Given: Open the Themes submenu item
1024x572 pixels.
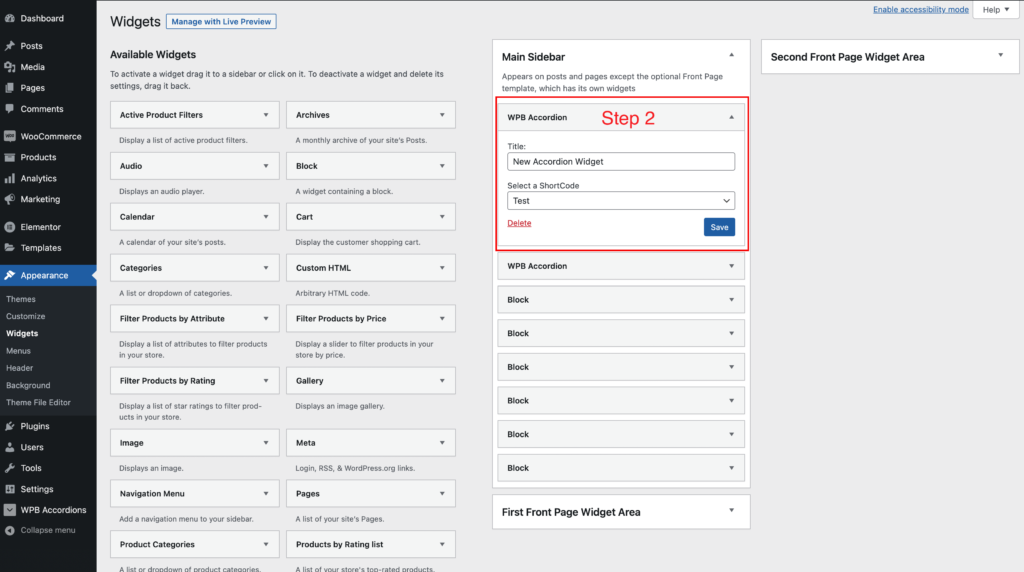Looking at the screenshot, I should [21, 299].
